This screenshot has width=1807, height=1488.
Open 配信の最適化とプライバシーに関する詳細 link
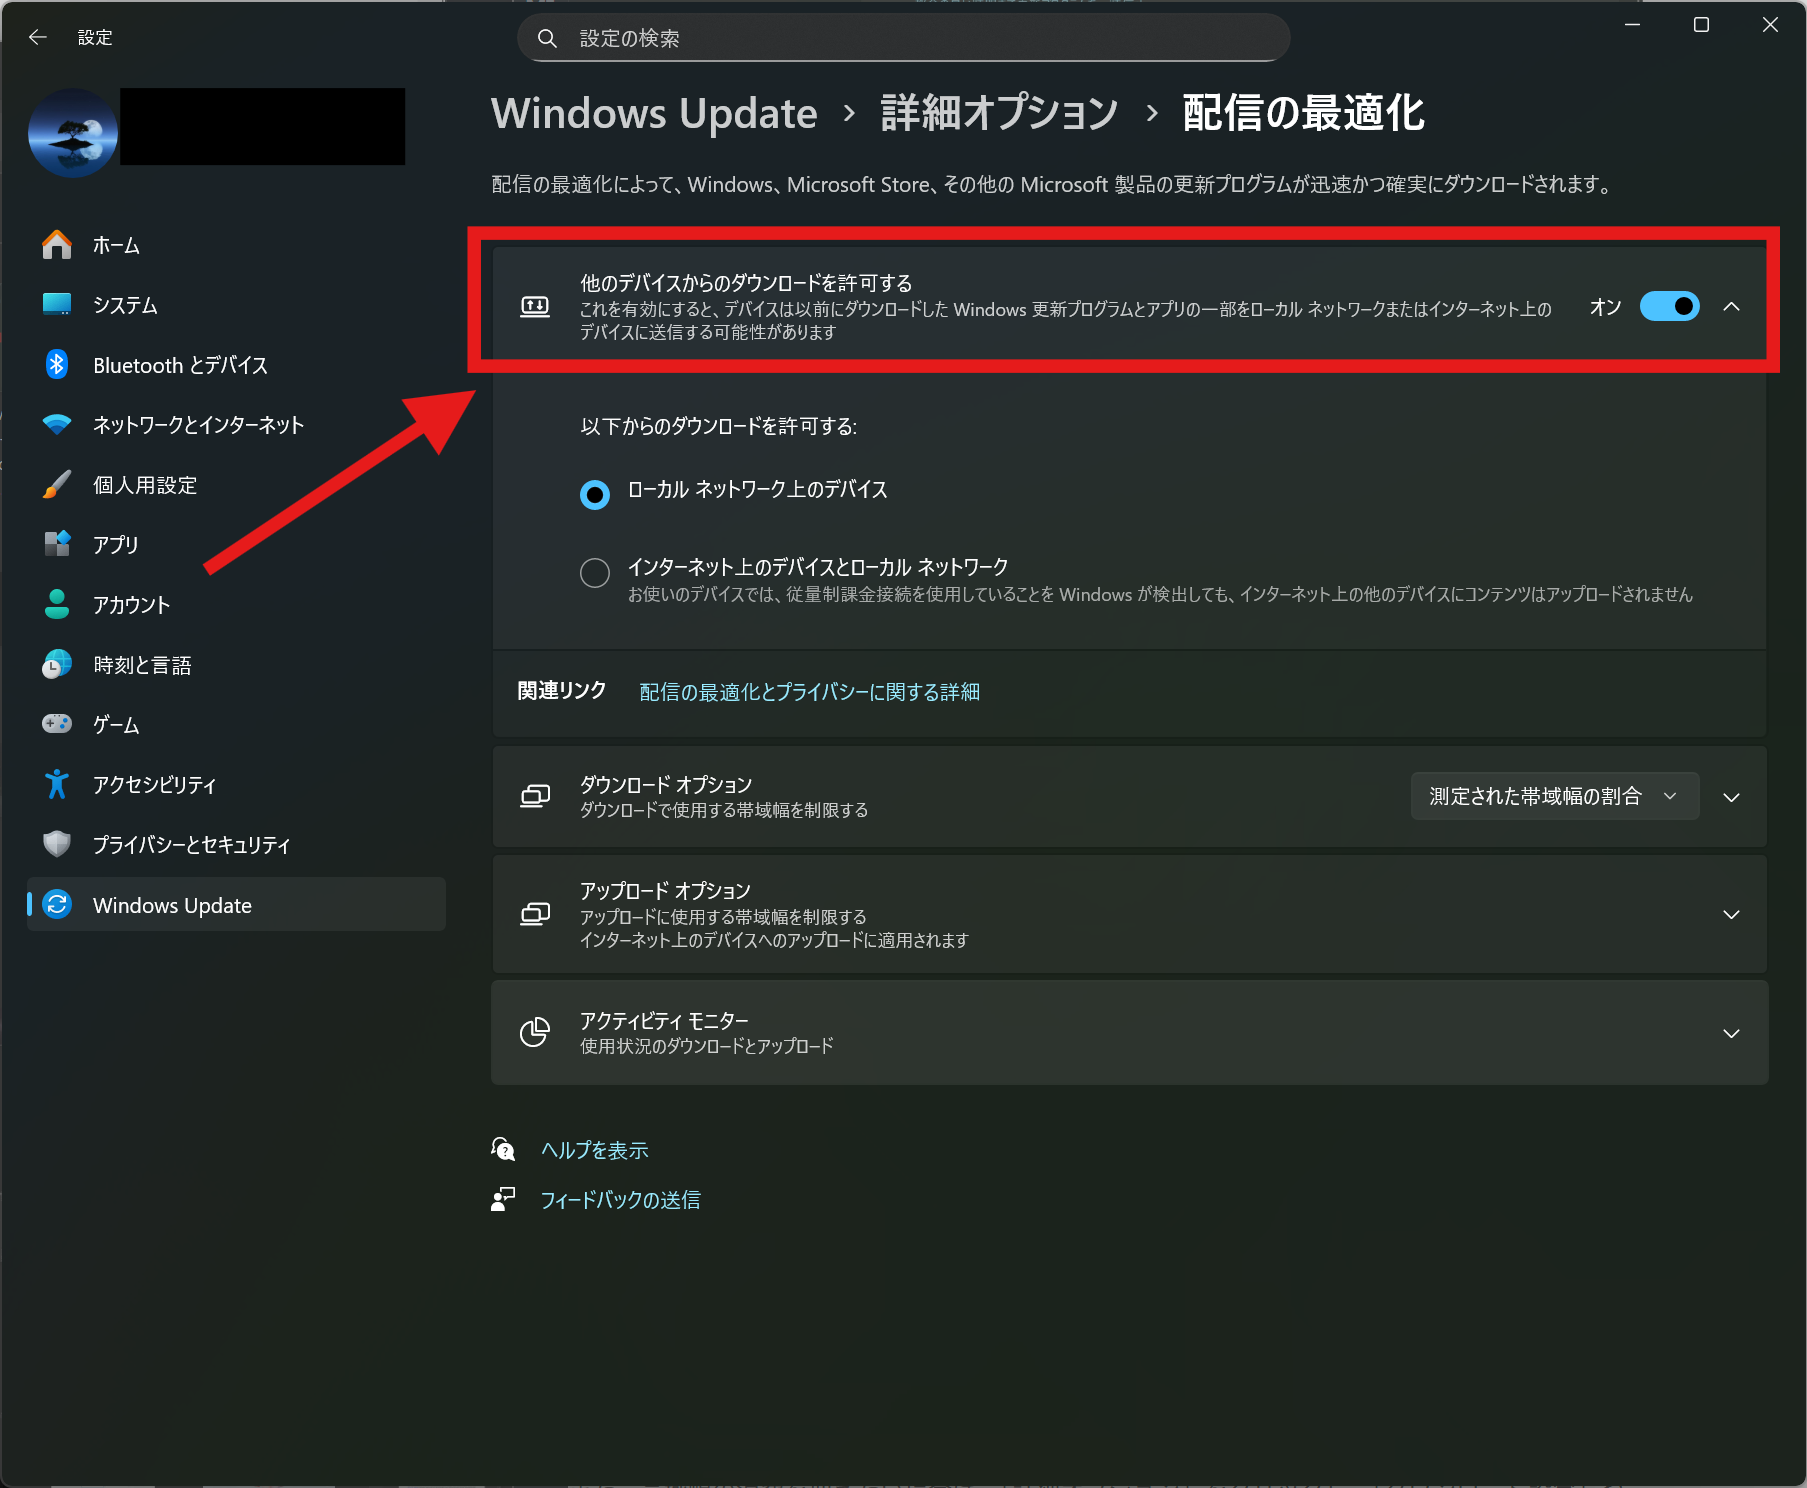click(x=809, y=692)
